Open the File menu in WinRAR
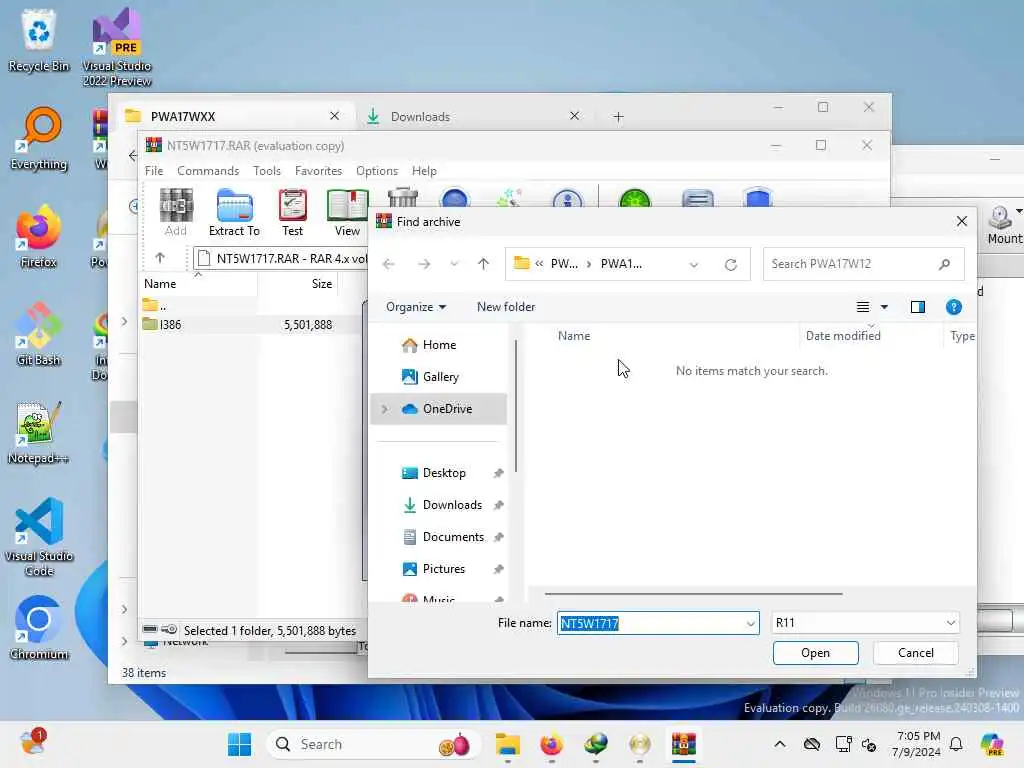 154,171
